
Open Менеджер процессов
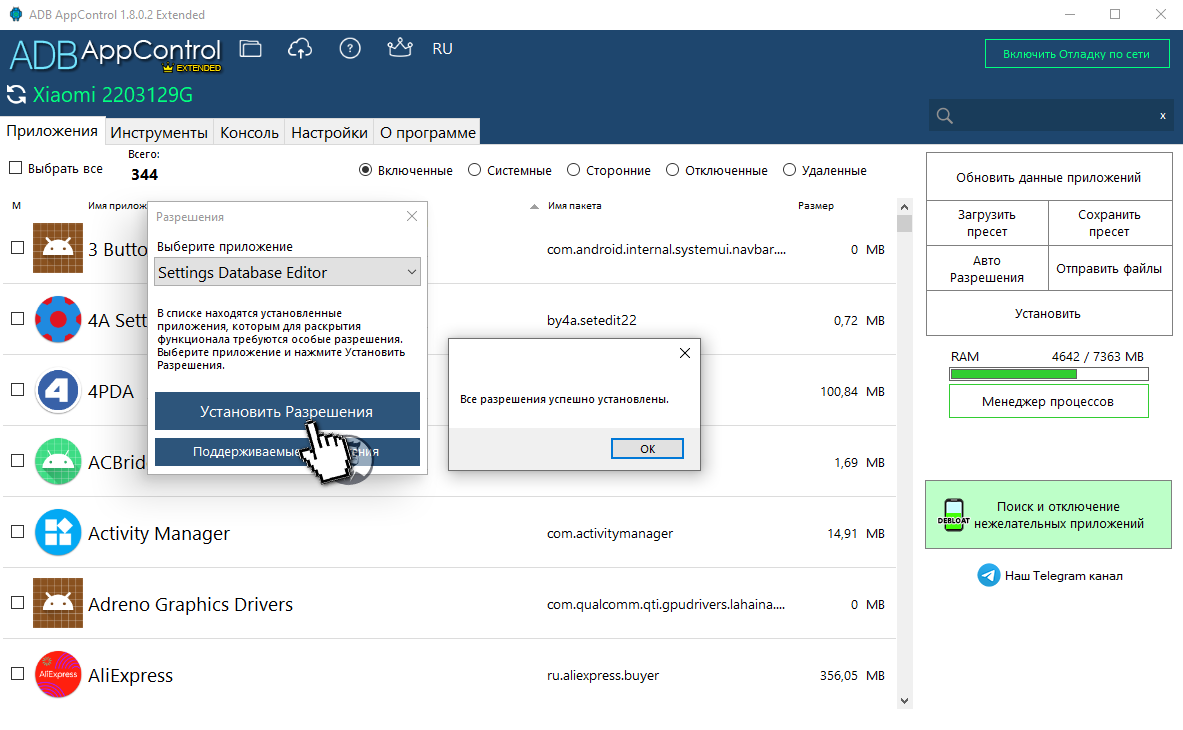coord(1049,401)
